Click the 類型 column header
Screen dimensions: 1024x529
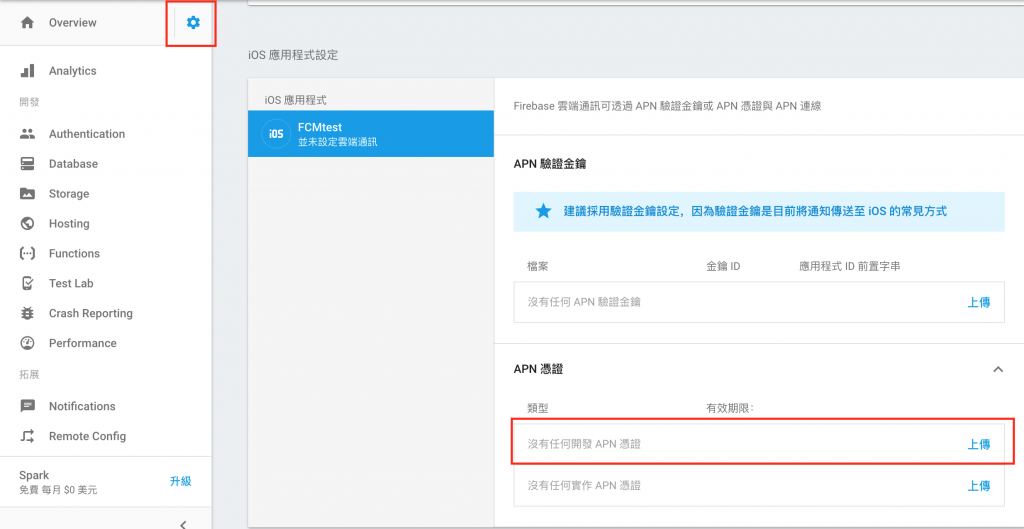pyautogui.click(x=537, y=408)
